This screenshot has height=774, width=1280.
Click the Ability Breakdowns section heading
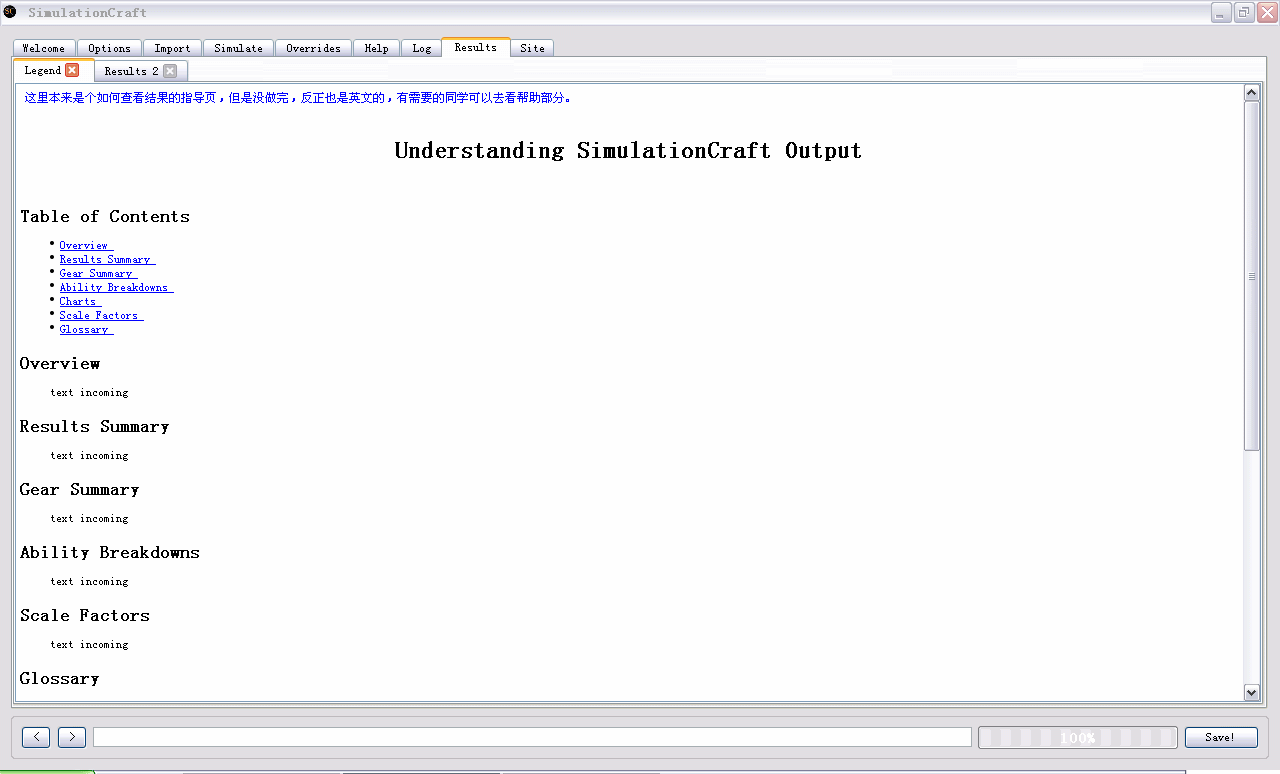pos(110,553)
